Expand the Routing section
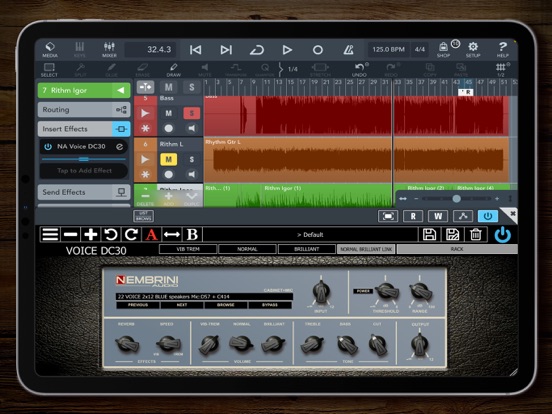The height and width of the screenshot is (414, 552). pos(84,109)
